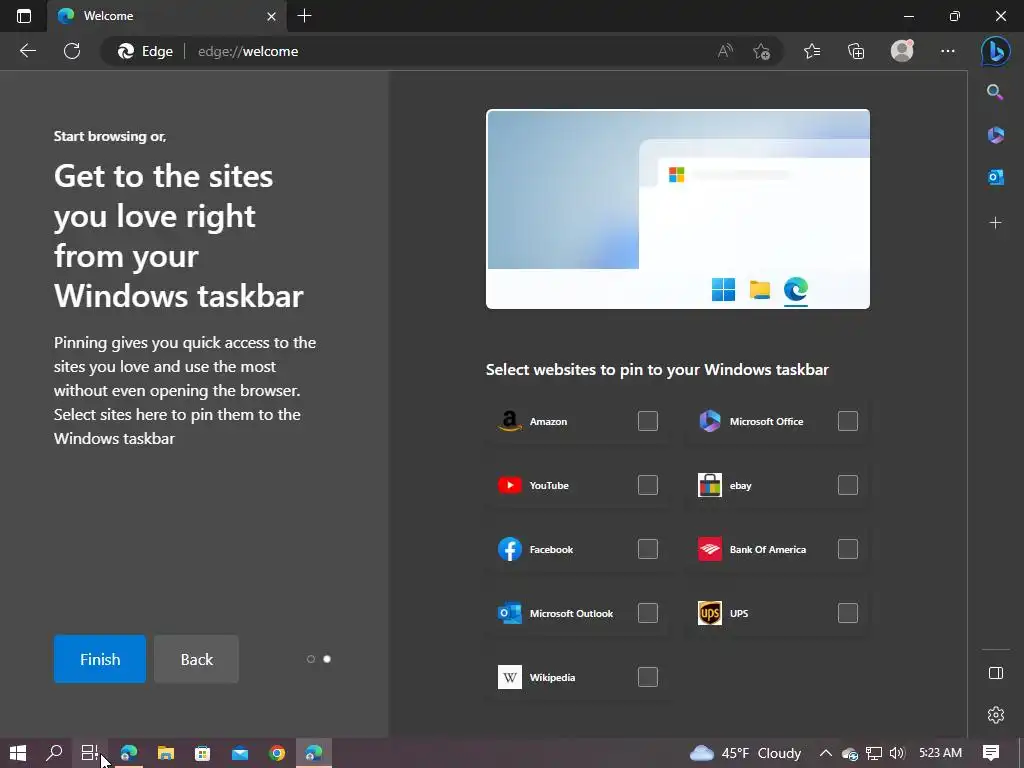Check the YouTube checkbox
This screenshot has width=1024, height=768.
point(648,485)
